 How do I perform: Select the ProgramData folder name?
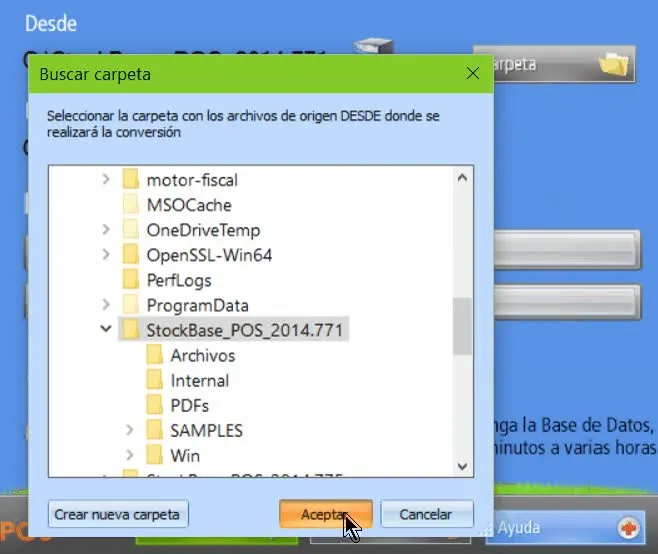(x=198, y=306)
